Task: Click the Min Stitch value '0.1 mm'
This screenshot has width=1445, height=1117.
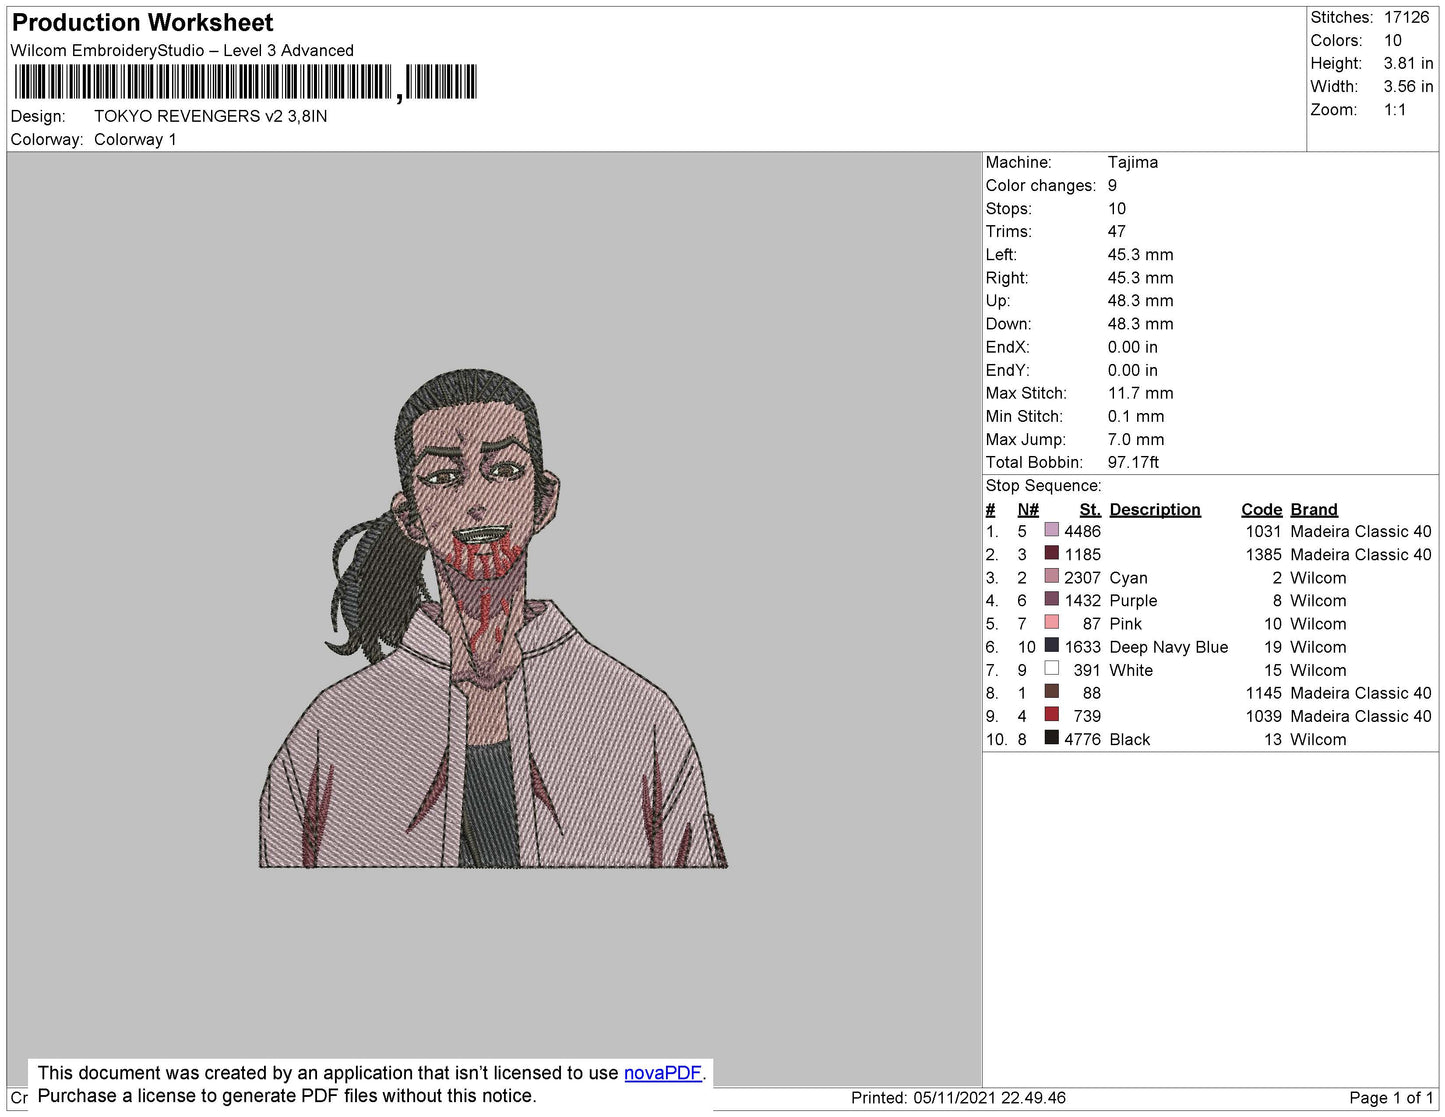Action: (1136, 416)
